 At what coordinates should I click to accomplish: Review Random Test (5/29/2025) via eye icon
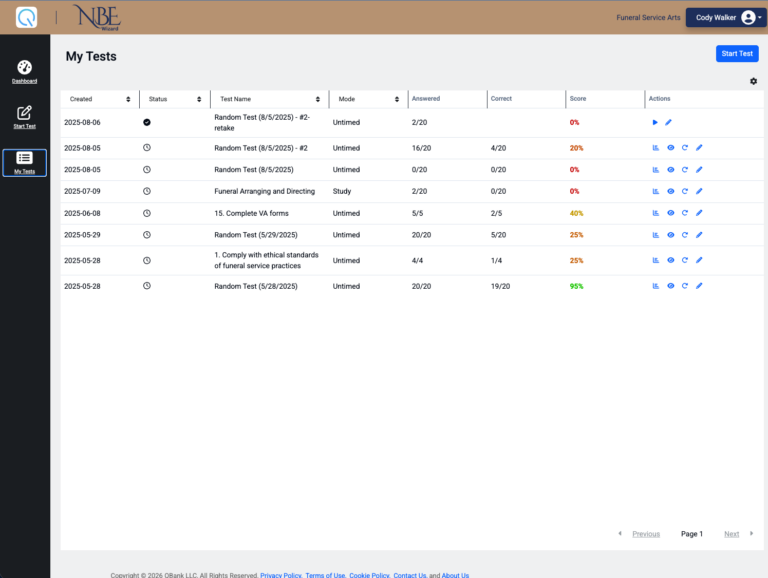pyautogui.click(x=671, y=235)
